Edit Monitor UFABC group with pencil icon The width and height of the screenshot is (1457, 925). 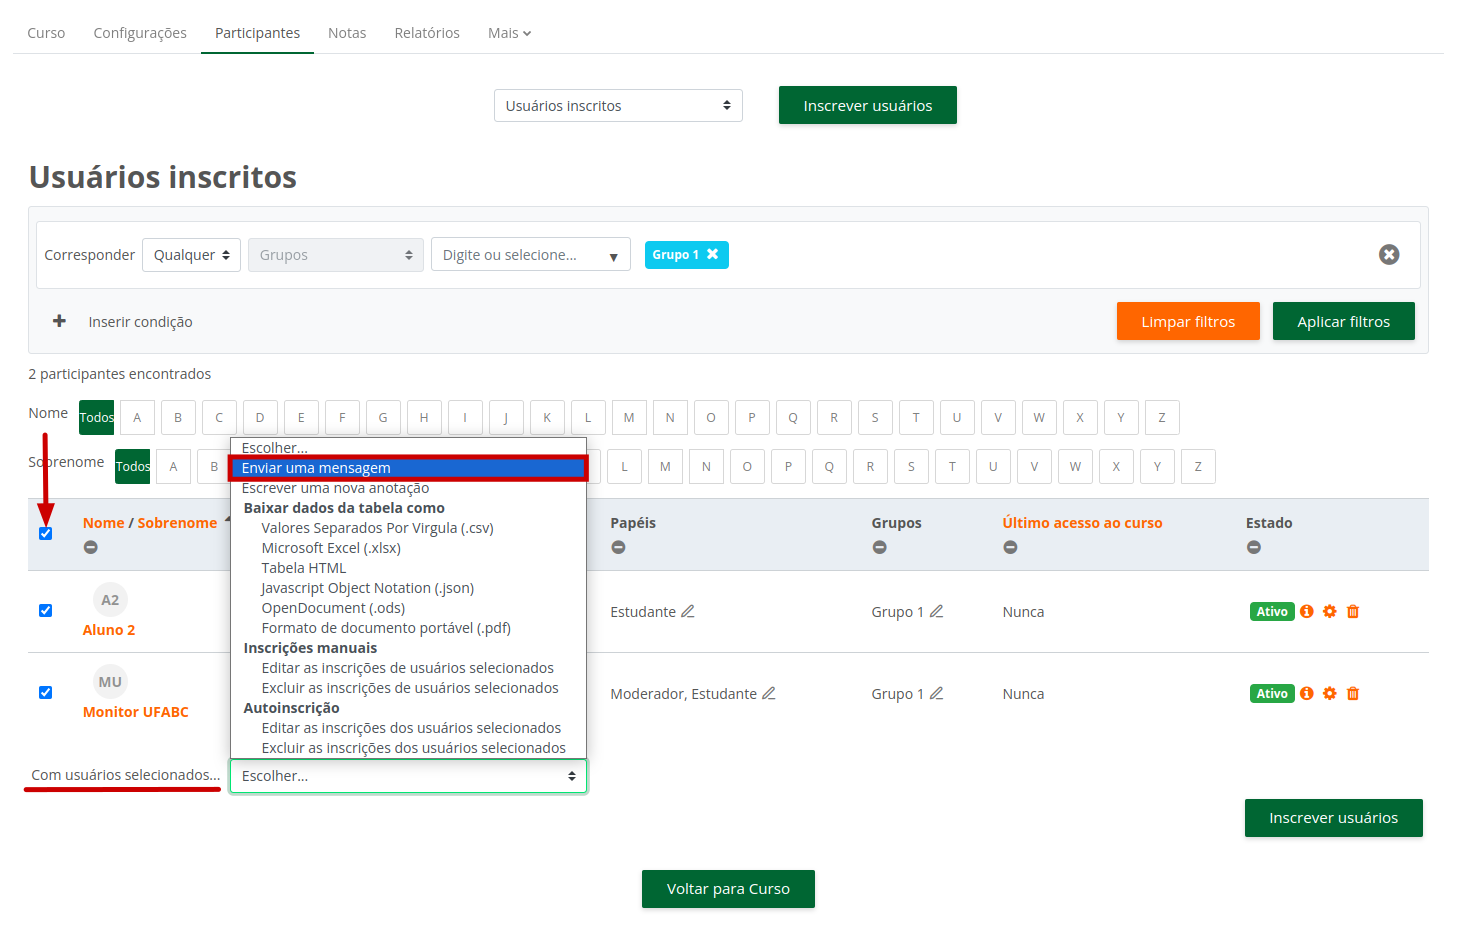936,694
